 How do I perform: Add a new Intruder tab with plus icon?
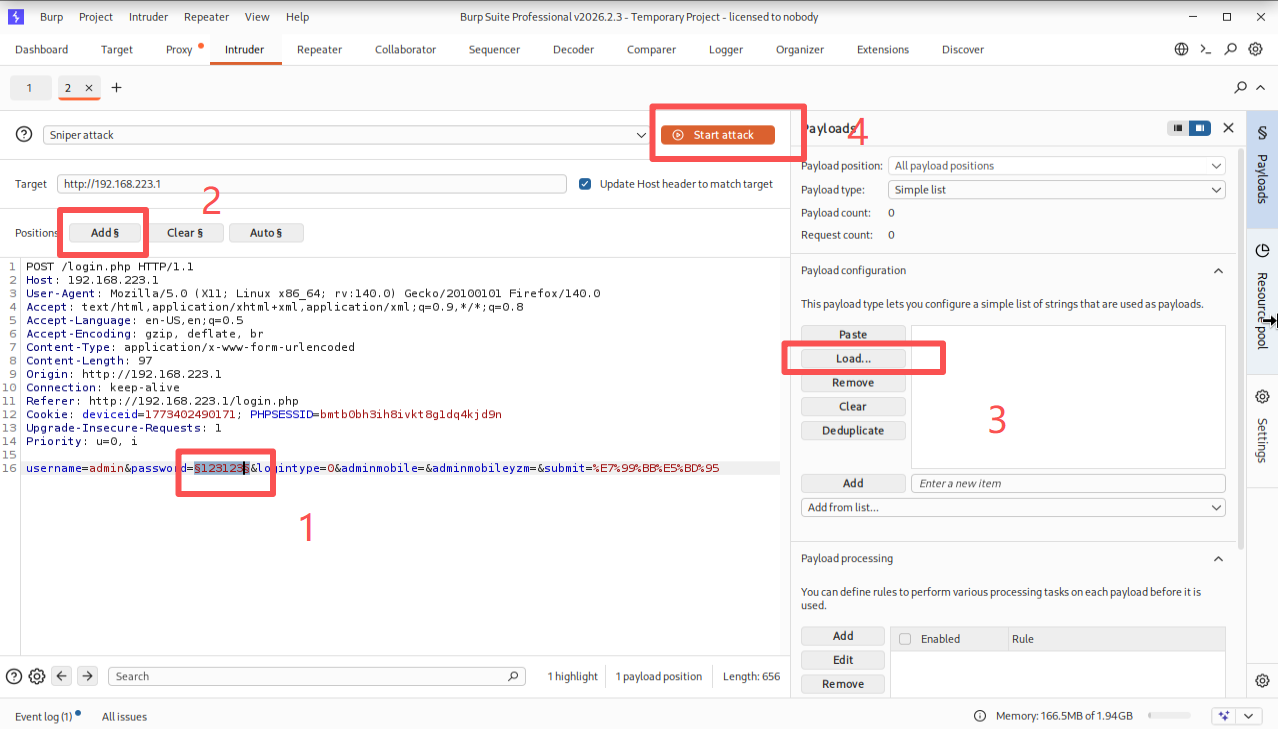116,88
